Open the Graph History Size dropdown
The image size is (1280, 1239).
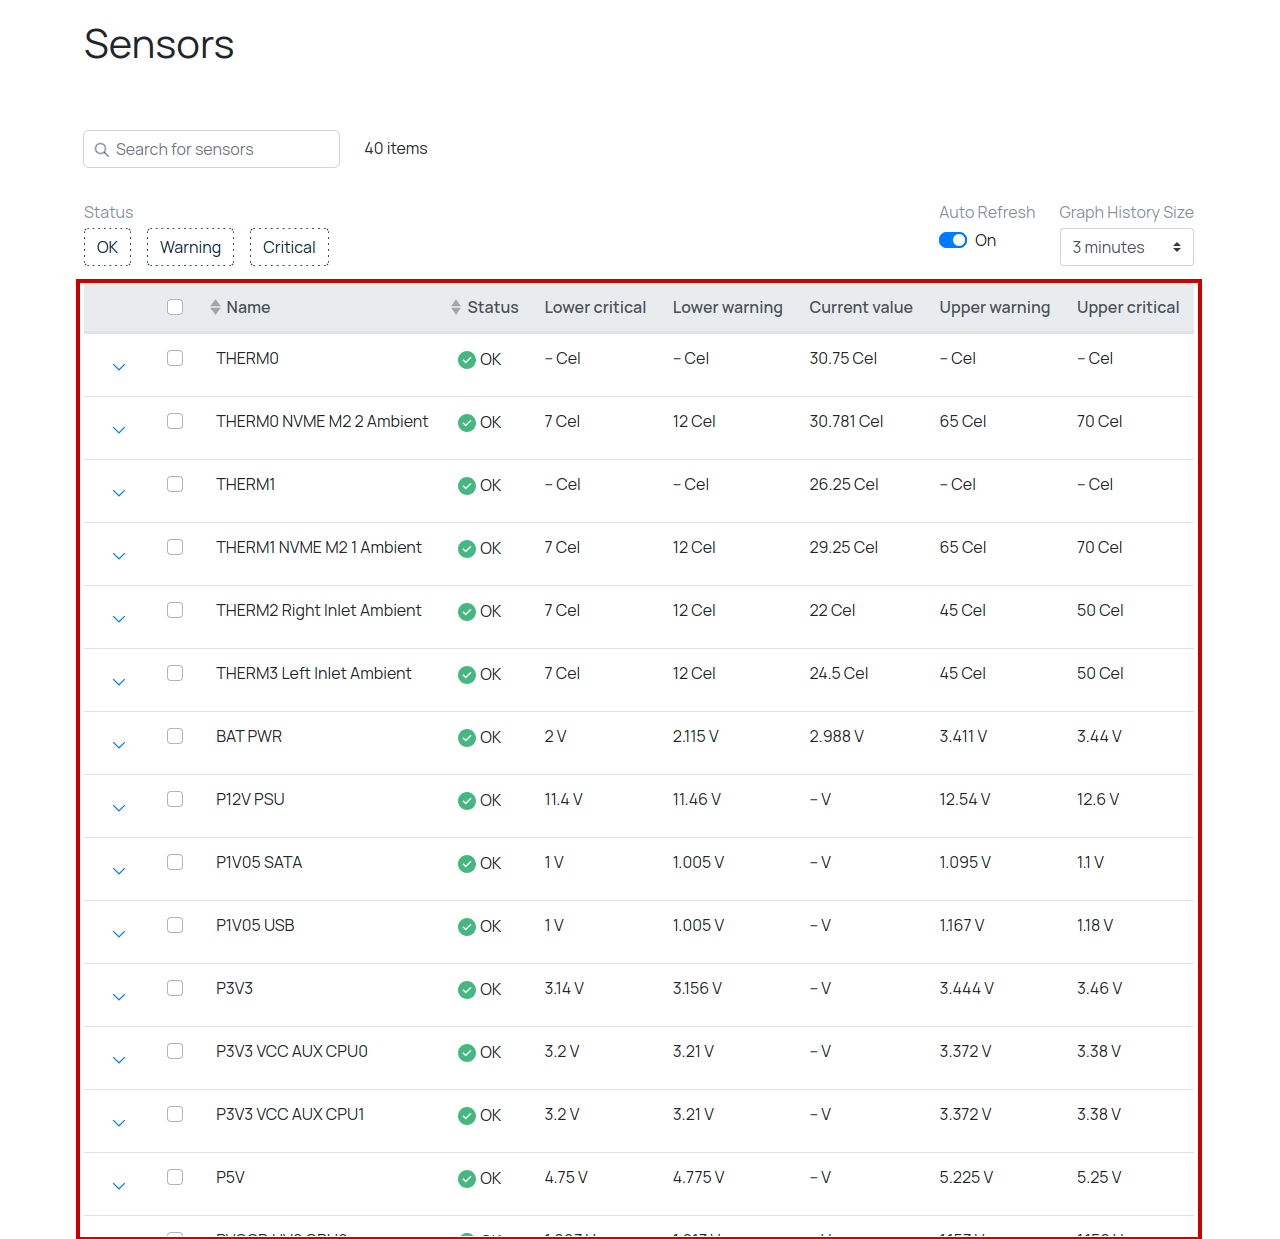(1126, 247)
